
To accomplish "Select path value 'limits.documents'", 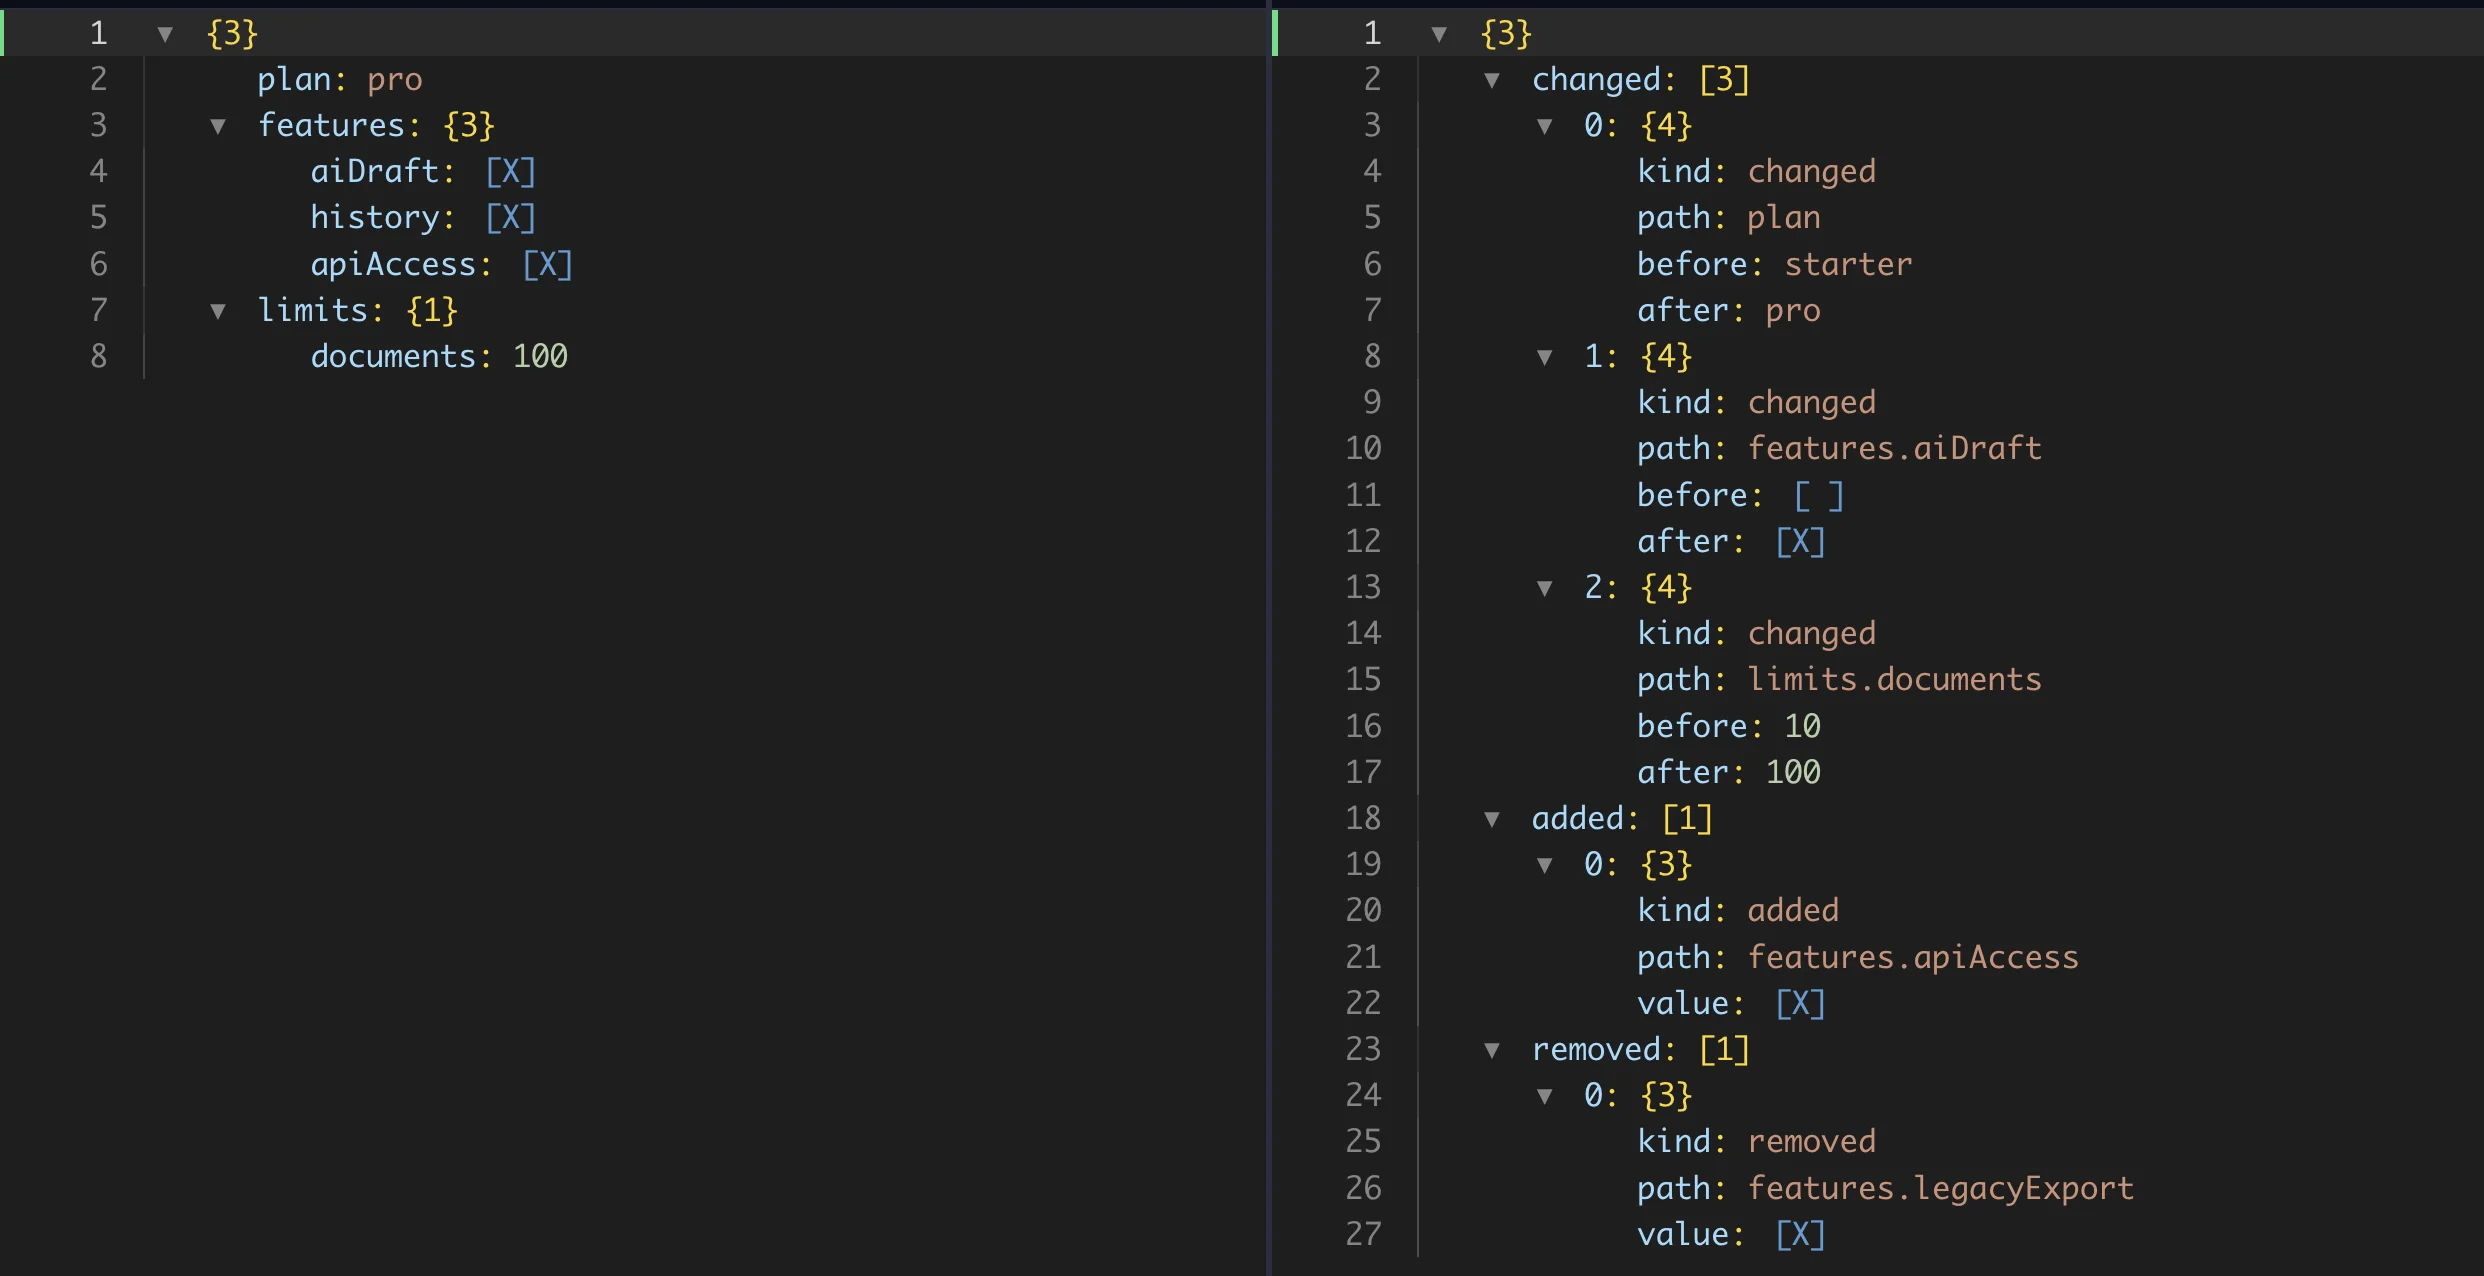I will (x=1894, y=680).
